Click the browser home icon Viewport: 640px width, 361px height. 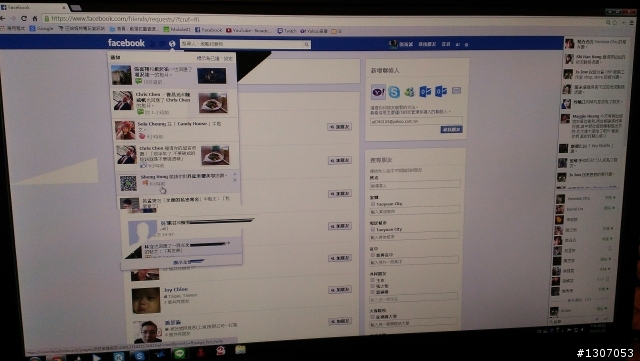click(x=35, y=18)
